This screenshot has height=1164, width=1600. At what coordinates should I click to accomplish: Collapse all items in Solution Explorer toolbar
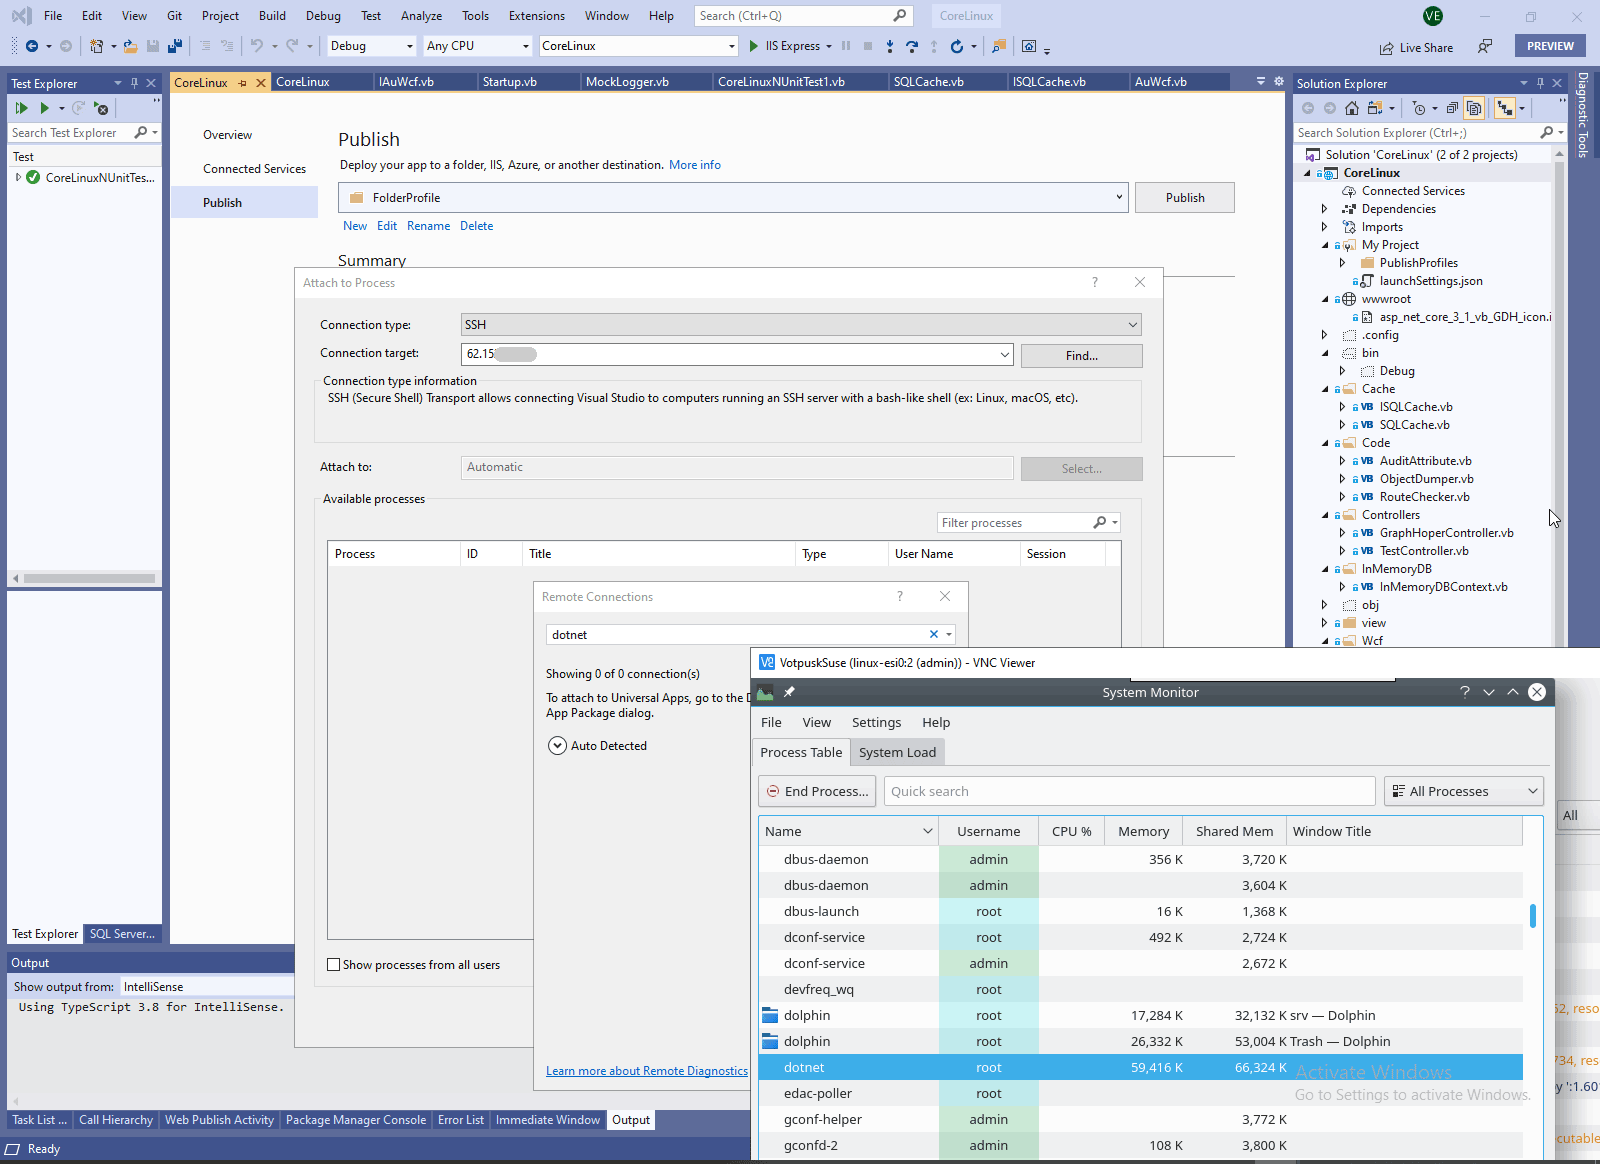click(1452, 108)
